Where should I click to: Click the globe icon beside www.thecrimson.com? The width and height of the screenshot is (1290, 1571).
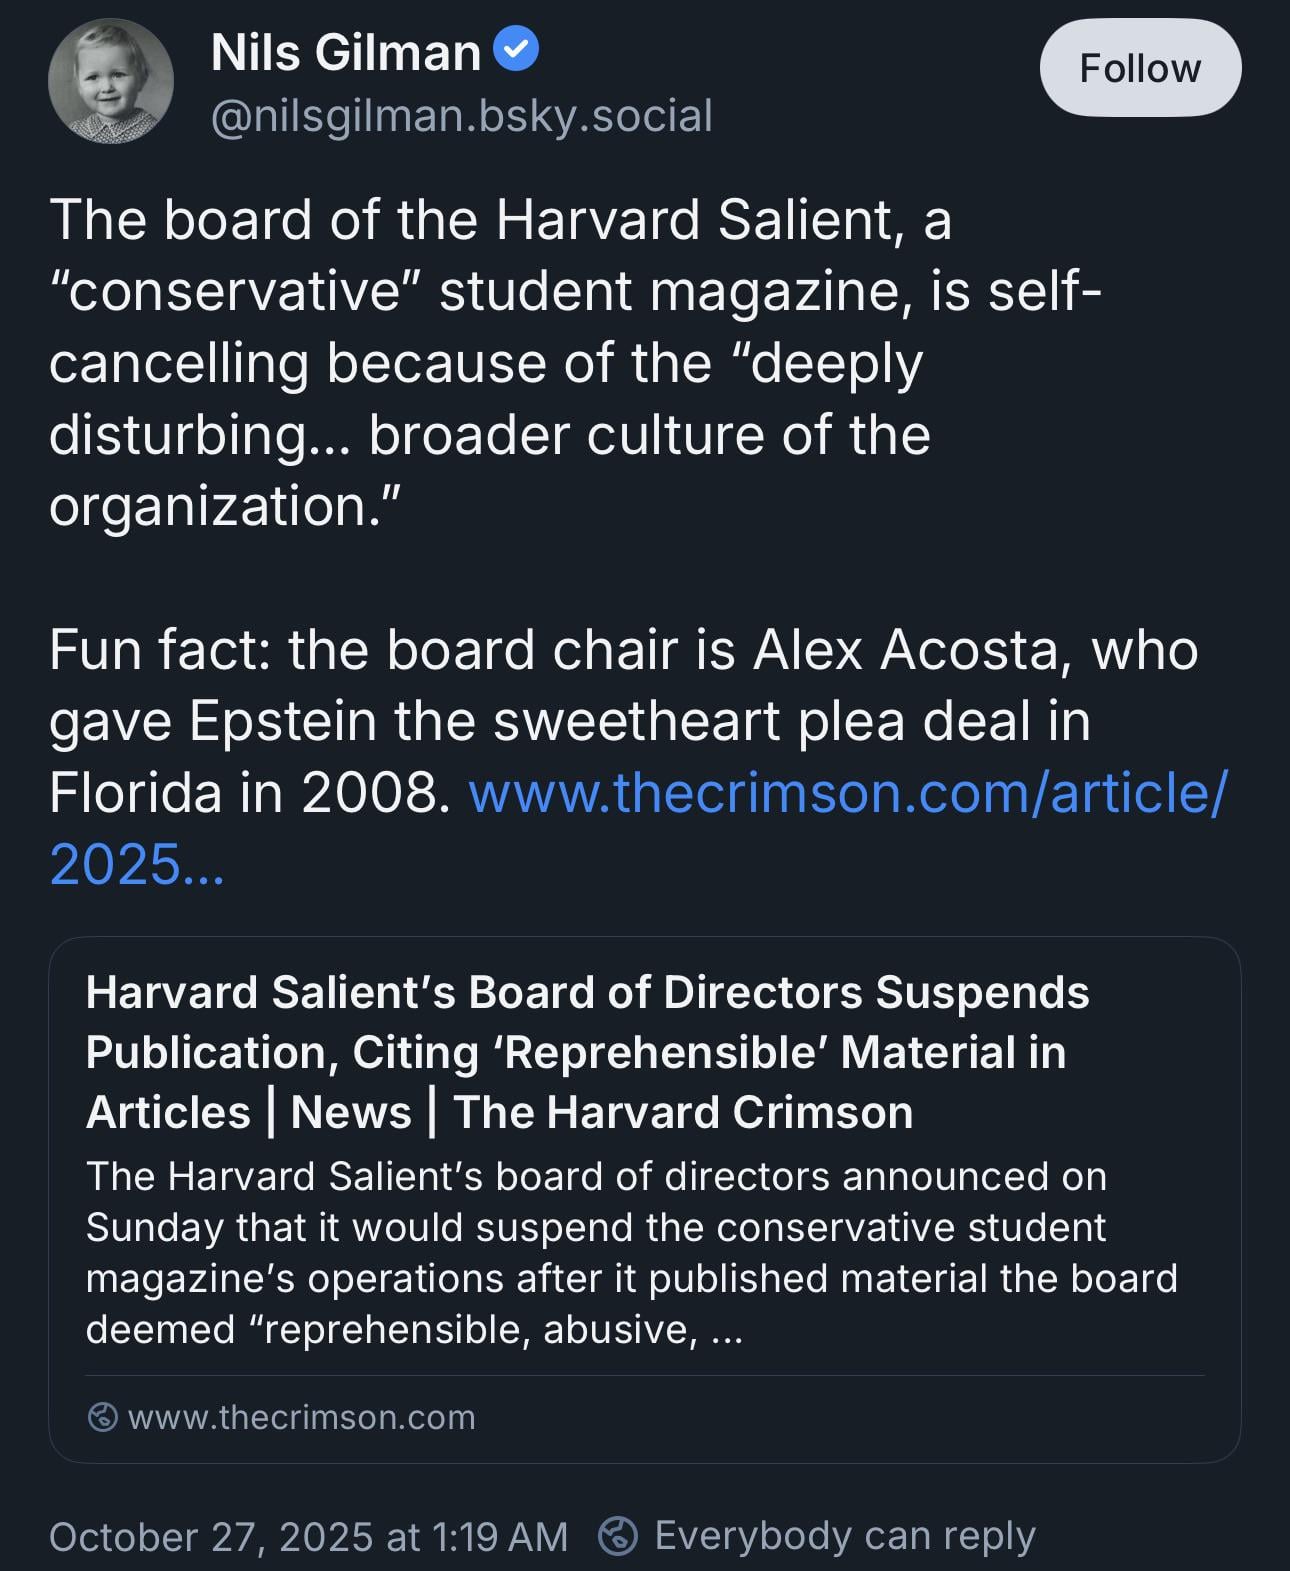[x=103, y=1417]
